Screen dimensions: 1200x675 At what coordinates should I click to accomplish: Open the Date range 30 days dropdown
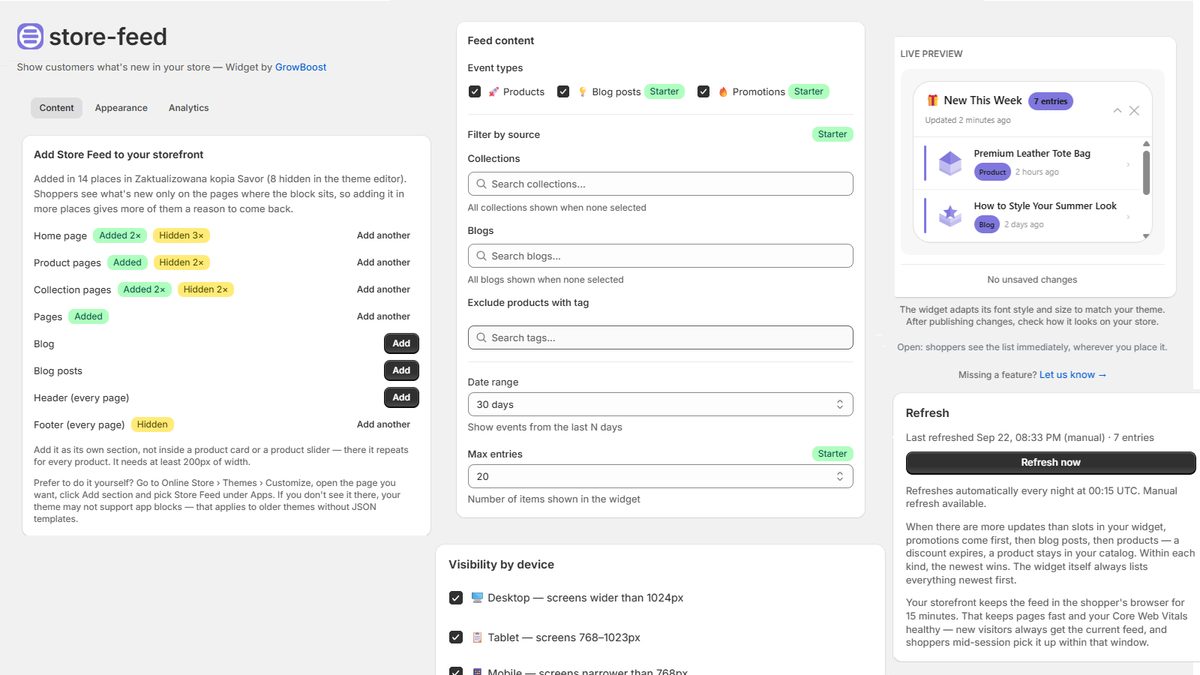[x=660, y=404]
